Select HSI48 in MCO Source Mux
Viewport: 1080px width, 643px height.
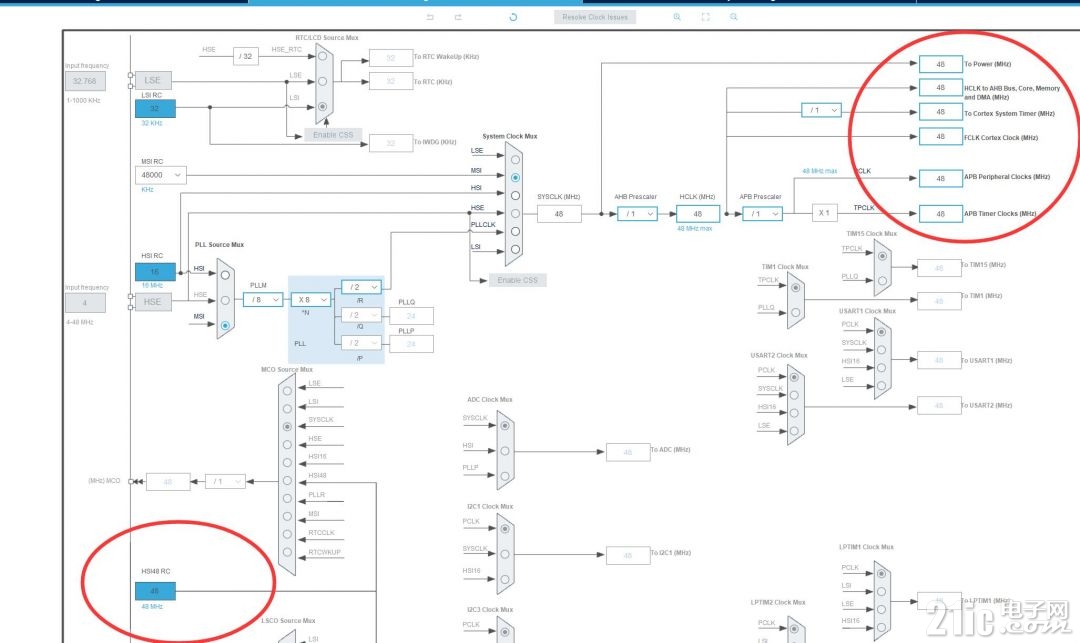coord(287,481)
